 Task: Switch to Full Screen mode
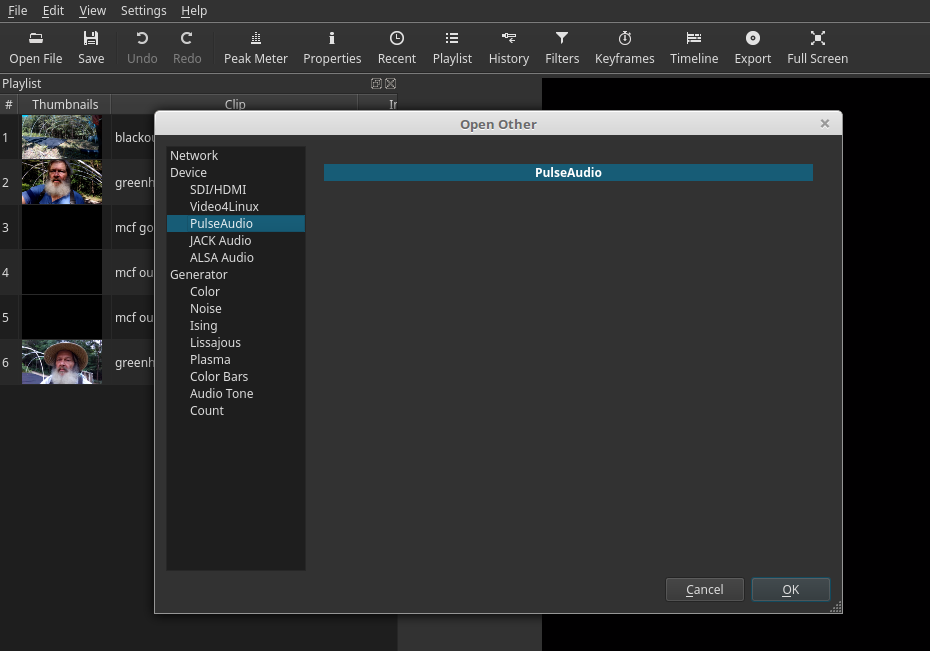pos(817,48)
